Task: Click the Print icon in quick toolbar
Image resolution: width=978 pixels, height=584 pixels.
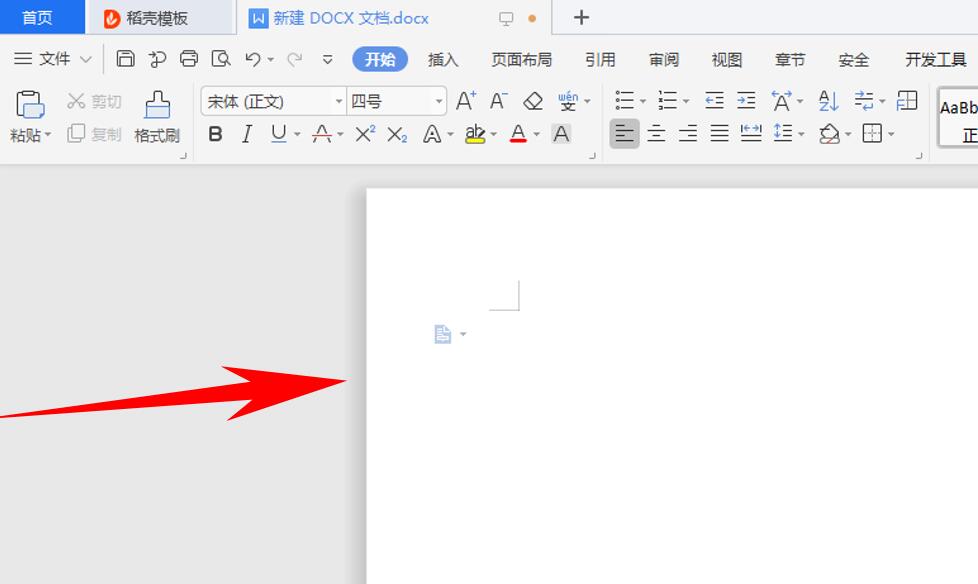Action: [189, 59]
